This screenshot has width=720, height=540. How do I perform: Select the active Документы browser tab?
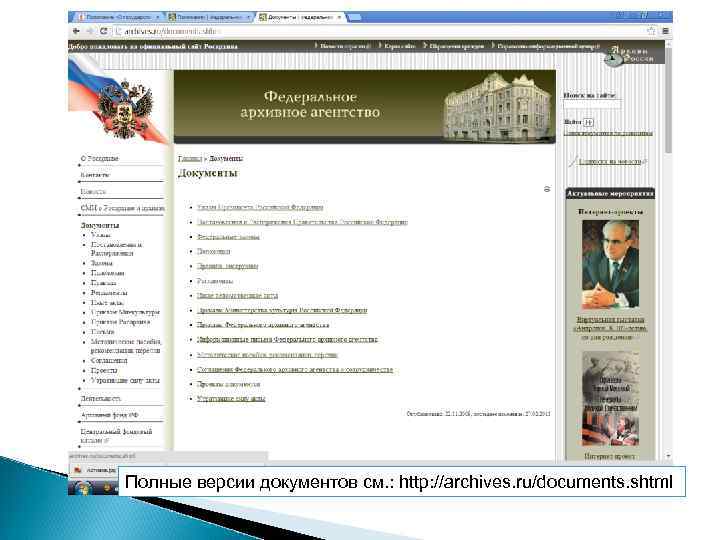point(299,17)
